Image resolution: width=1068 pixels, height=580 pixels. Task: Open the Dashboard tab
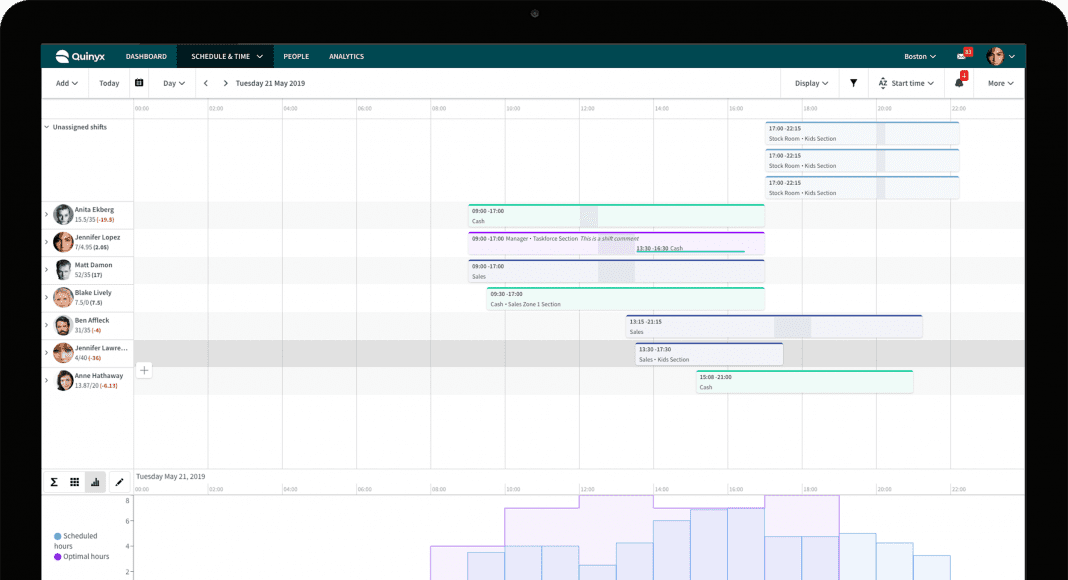click(146, 56)
